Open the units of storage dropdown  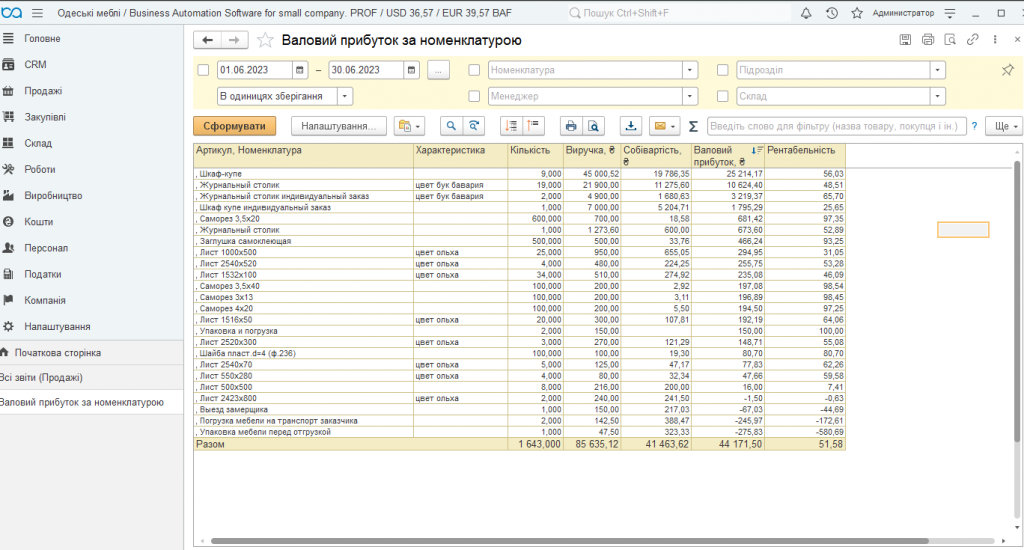tap(345, 96)
